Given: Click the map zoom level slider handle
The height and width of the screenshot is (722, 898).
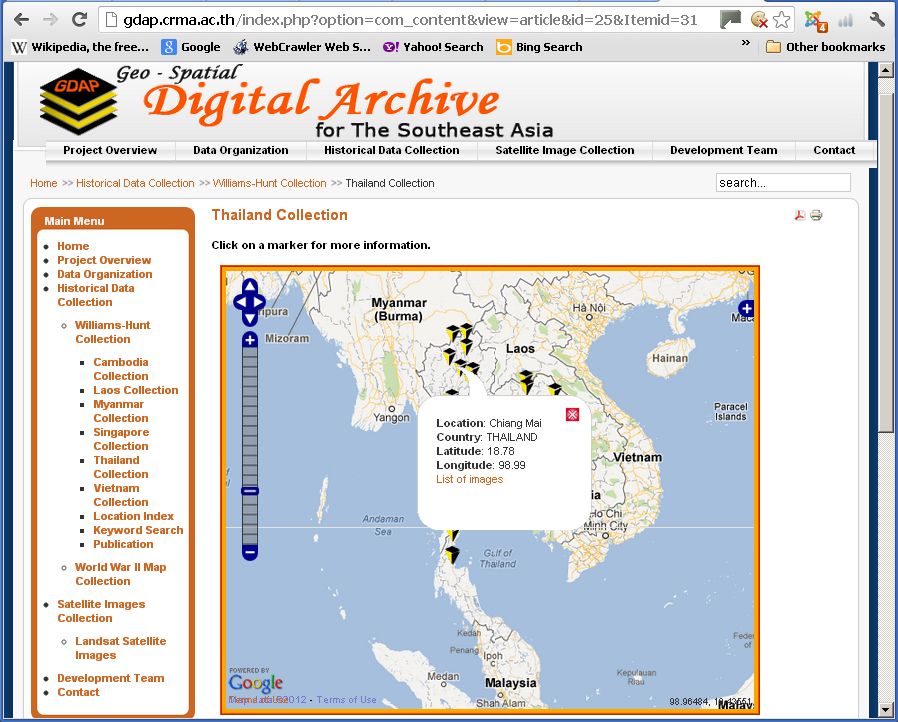Looking at the screenshot, I should coord(250,491).
